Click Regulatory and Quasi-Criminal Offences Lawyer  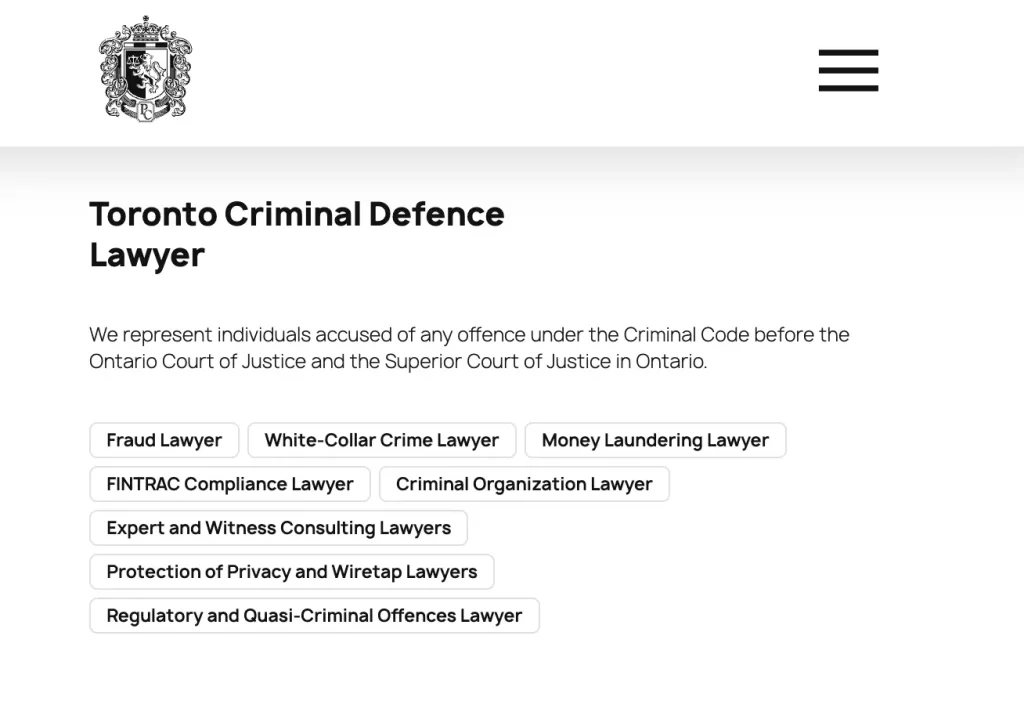pyautogui.click(x=314, y=616)
